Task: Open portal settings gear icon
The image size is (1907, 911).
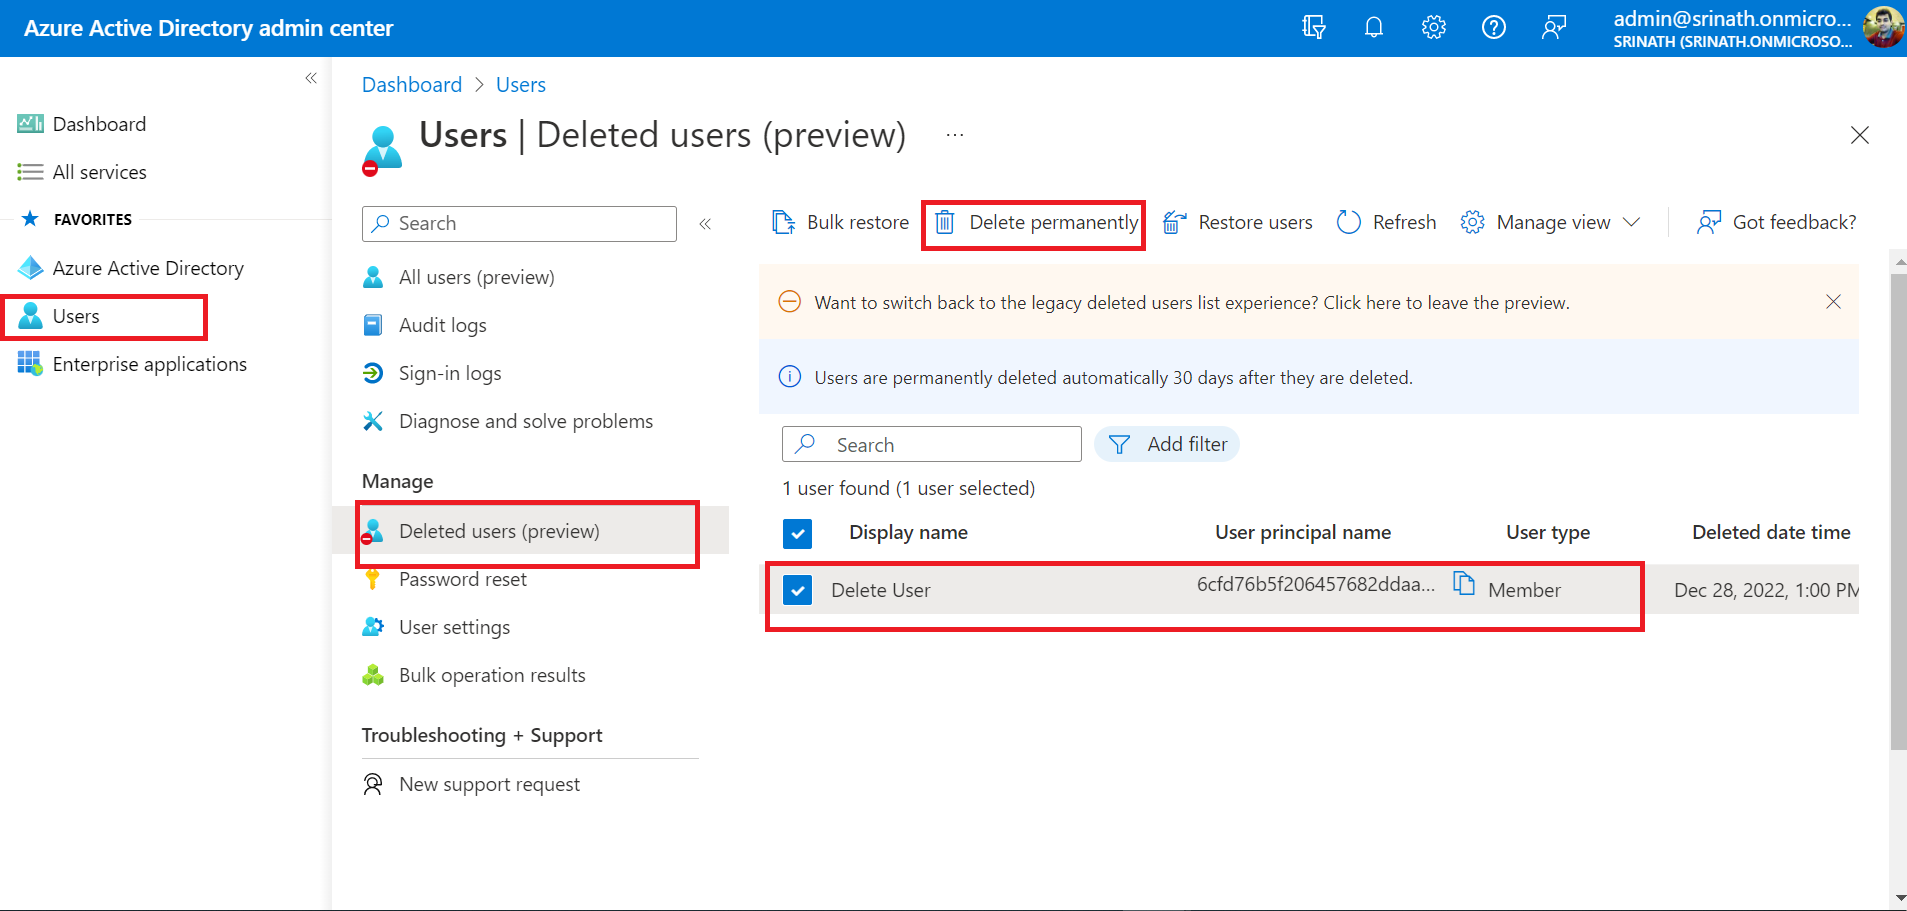Action: (1434, 28)
